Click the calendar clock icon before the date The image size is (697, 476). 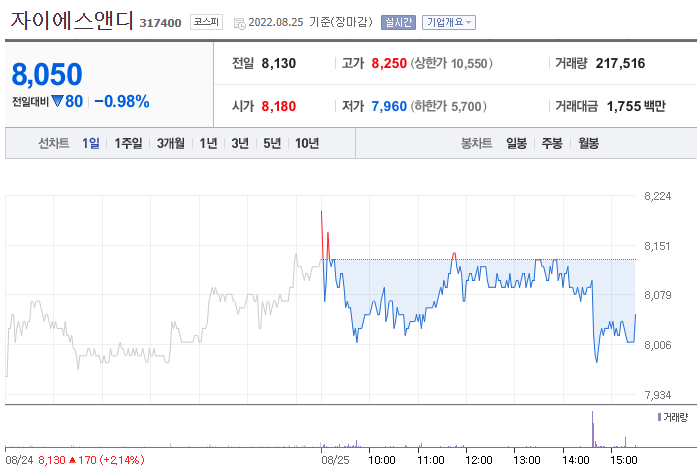(239, 23)
